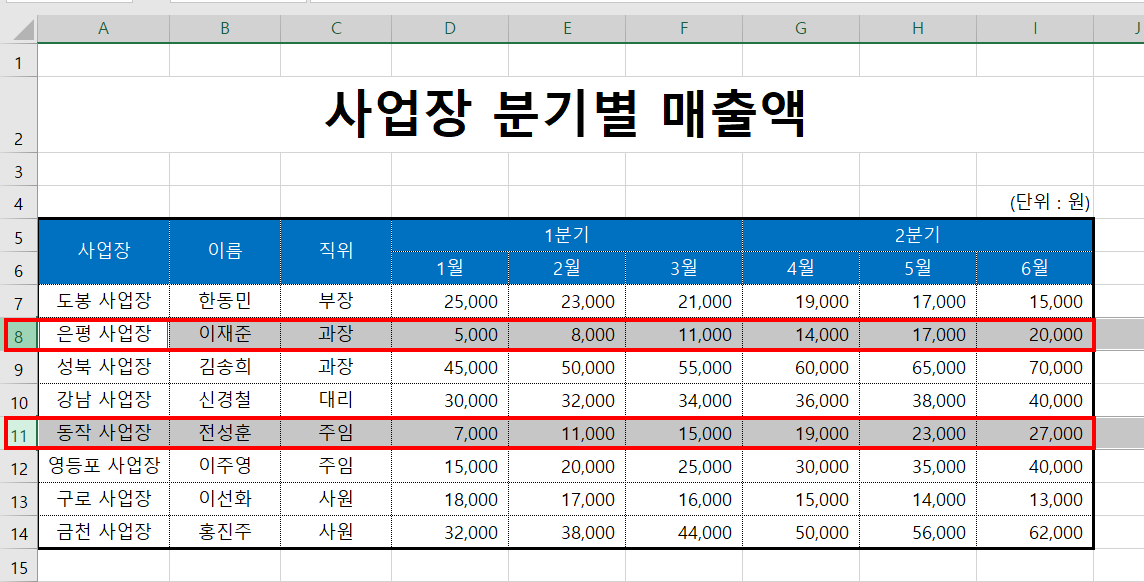Select the 4월 header cell
Image resolution: width=1144 pixels, height=582 pixels.
point(801,268)
